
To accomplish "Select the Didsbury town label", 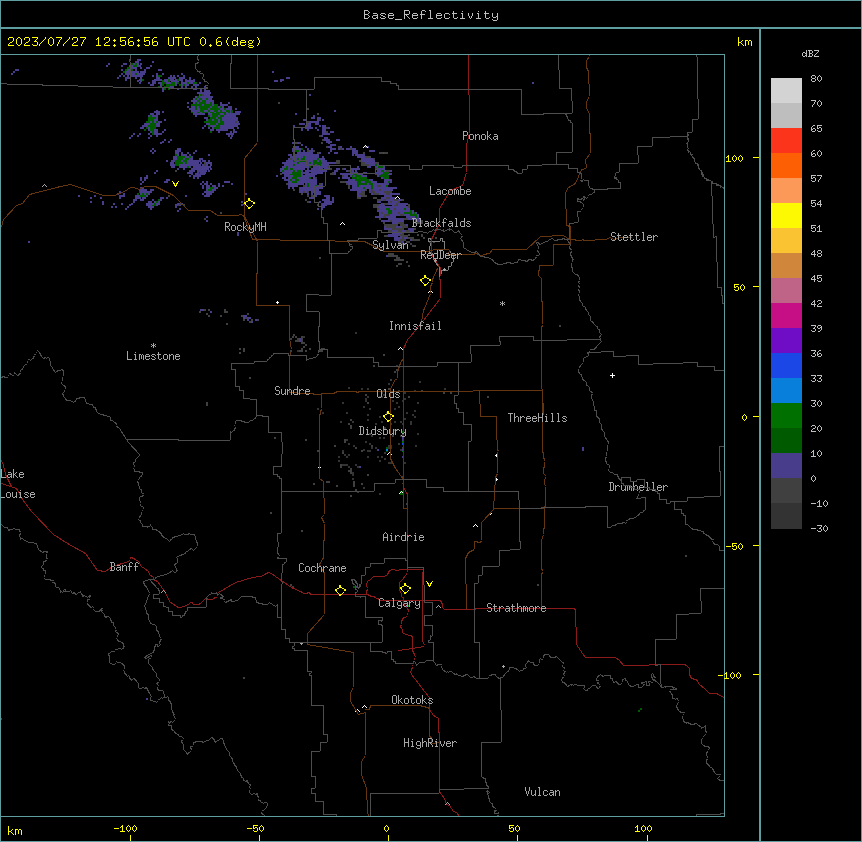I will coord(382,431).
